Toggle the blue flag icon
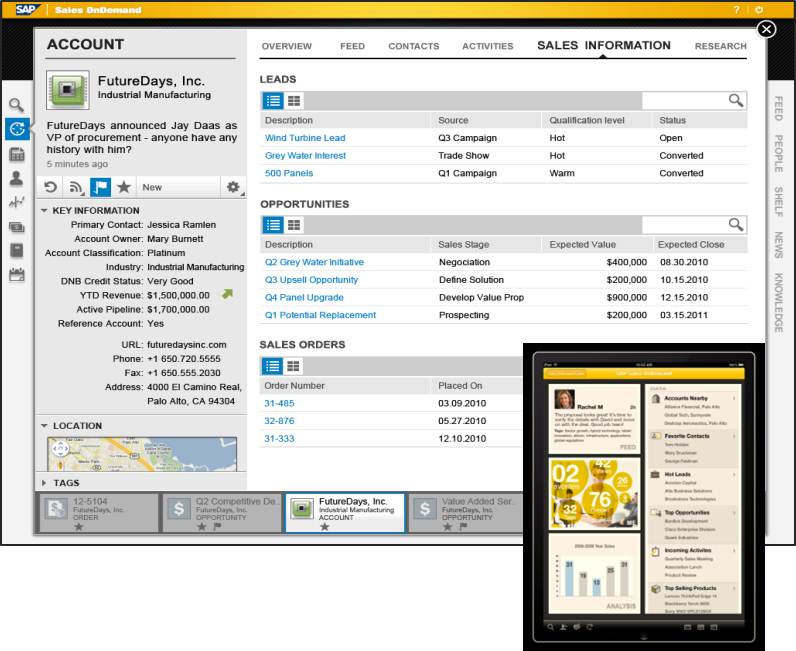Image resolution: width=796 pixels, height=651 pixels. click(101, 187)
